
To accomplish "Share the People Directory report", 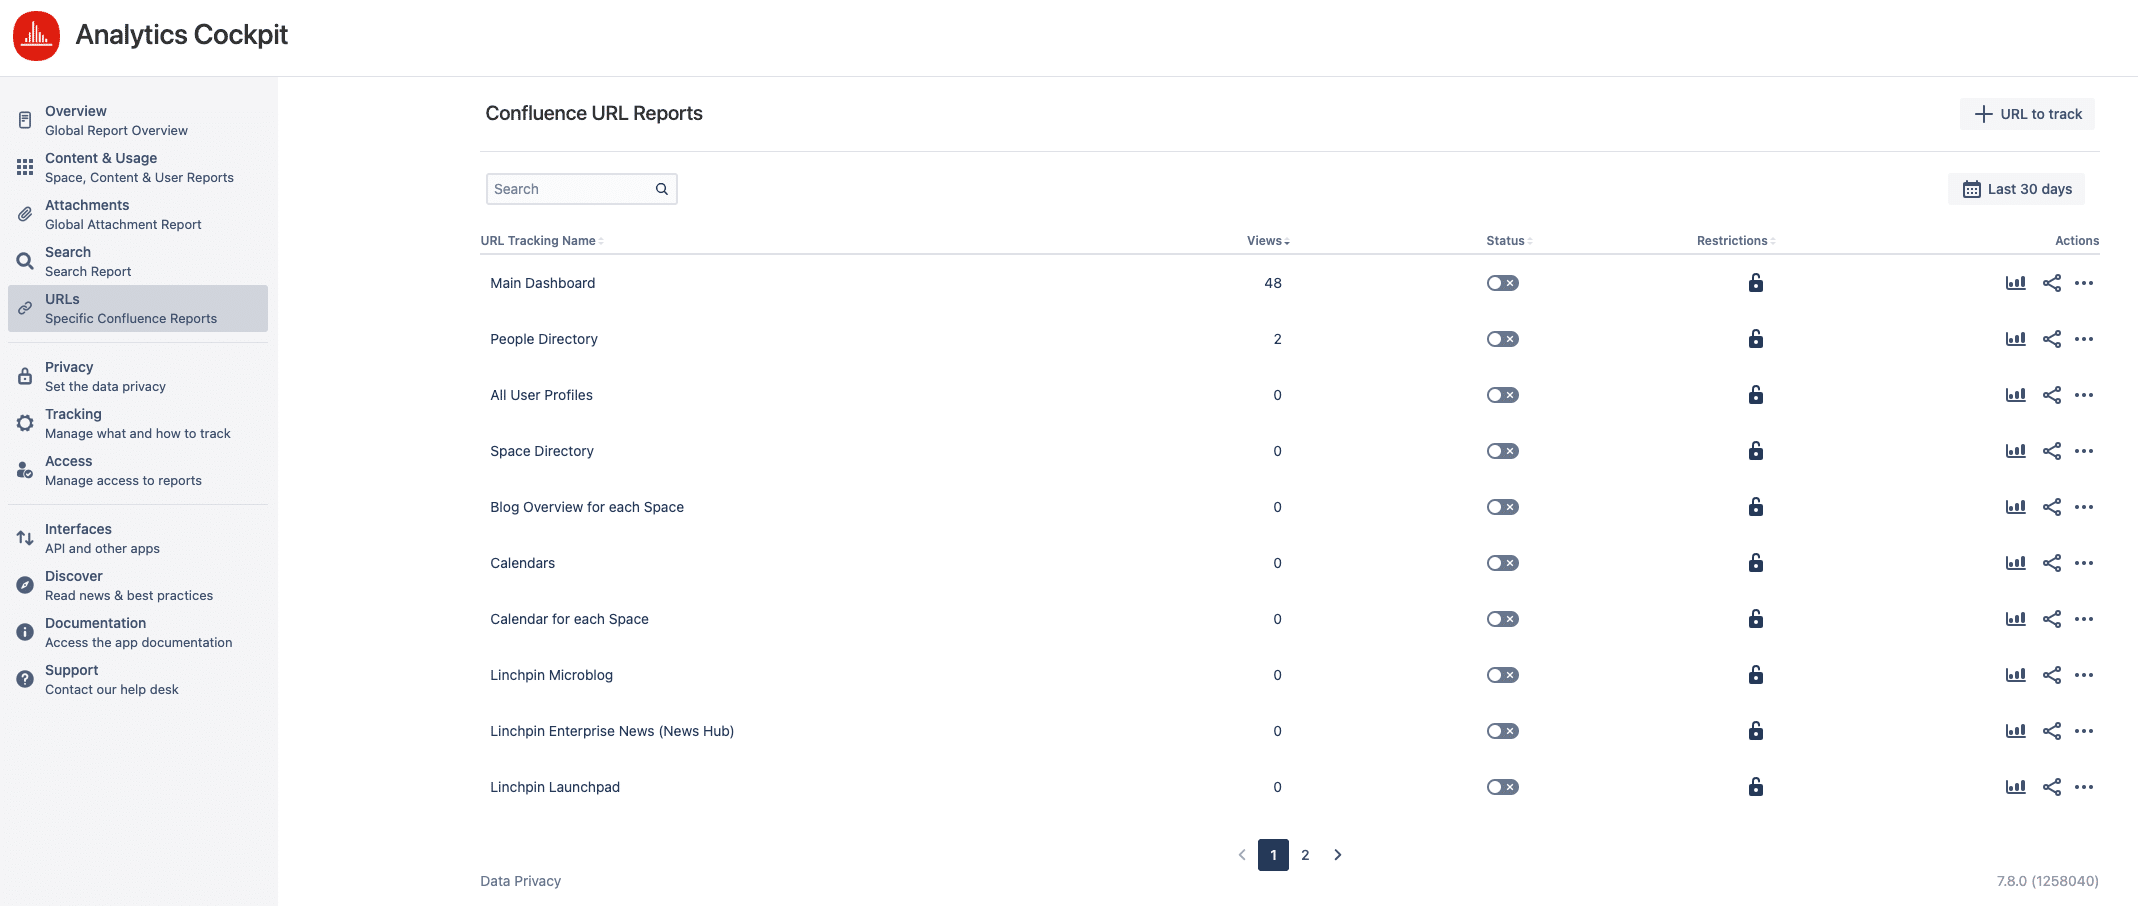I will click(x=2052, y=339).
